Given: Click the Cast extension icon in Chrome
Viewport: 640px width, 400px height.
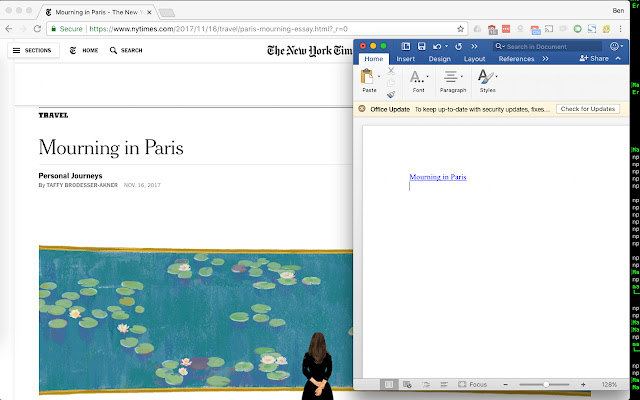Looking at the screenshot, I should [x=549, y=29].
